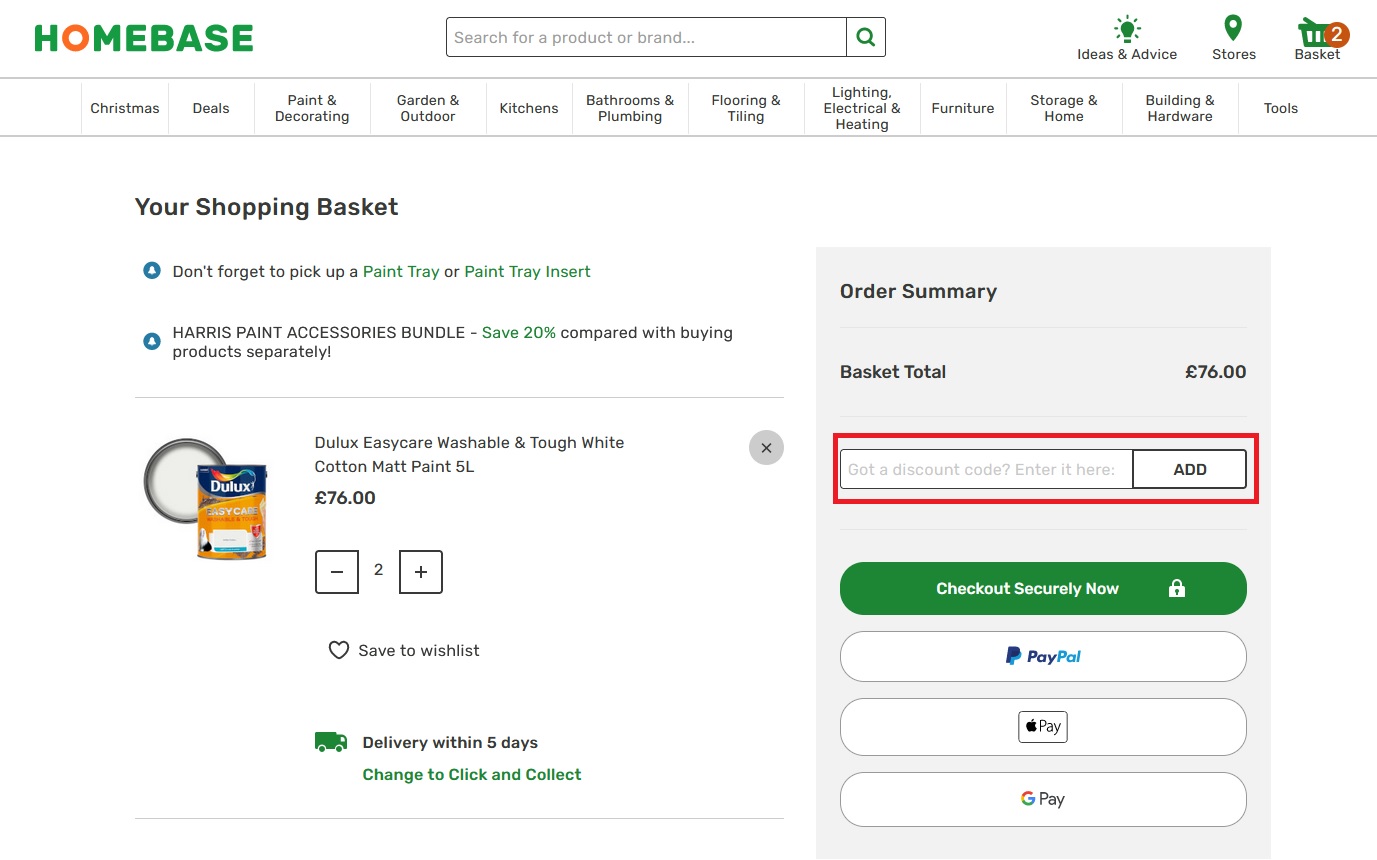
Task: Open Lighting, Electrical & Heating menu
Action: click(x=862, y=108)
